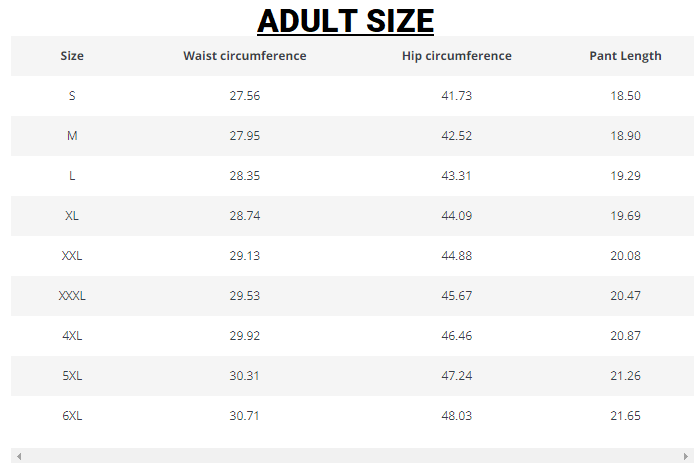Image resolution: width=699 pixels, height=463 pixels.
Task: Select pant length value 21.65 cell
Action: [x=625, y=416]
